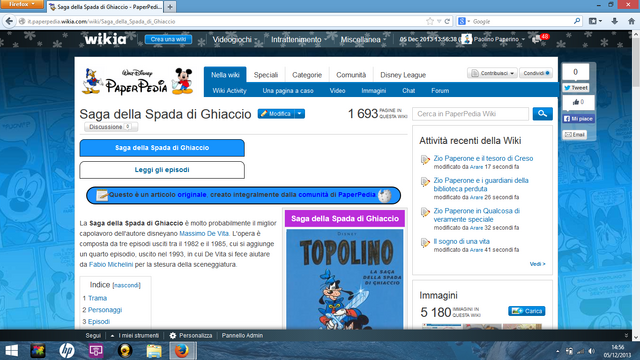Screen dimensions: 640x360
Task: Open the Chat submenu item
Action: [408, 91]
